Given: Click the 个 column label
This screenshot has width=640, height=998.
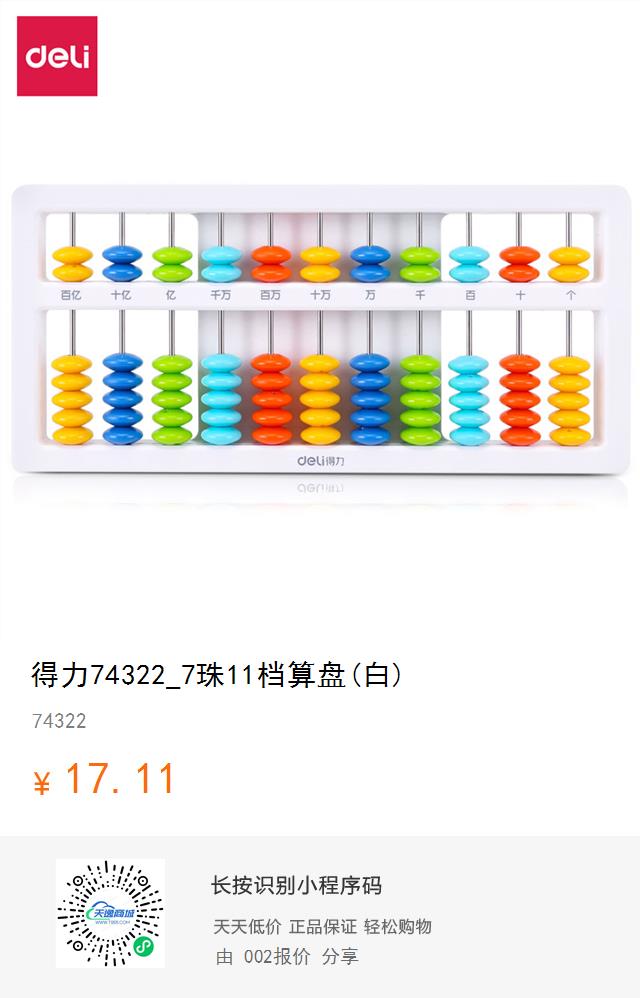Looking at the screenshot, I should click(571, 295).
